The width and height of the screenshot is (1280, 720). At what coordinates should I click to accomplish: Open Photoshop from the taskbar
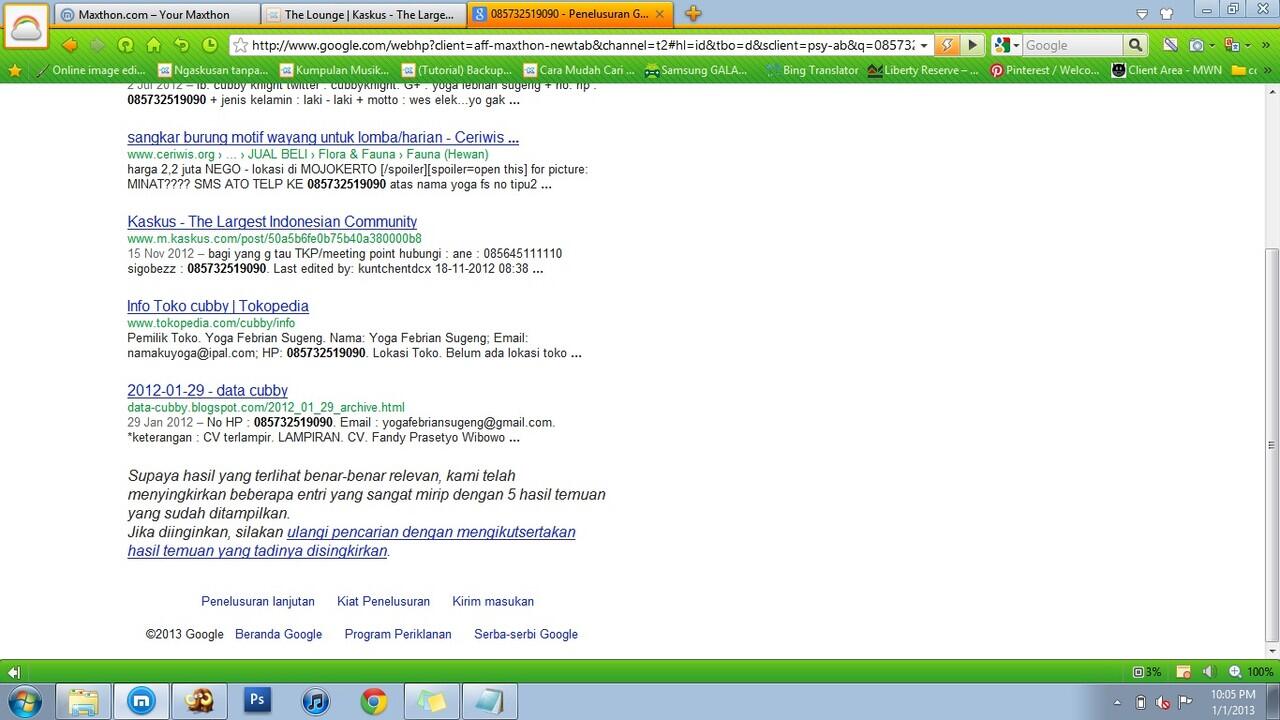(x=257, y=701)
